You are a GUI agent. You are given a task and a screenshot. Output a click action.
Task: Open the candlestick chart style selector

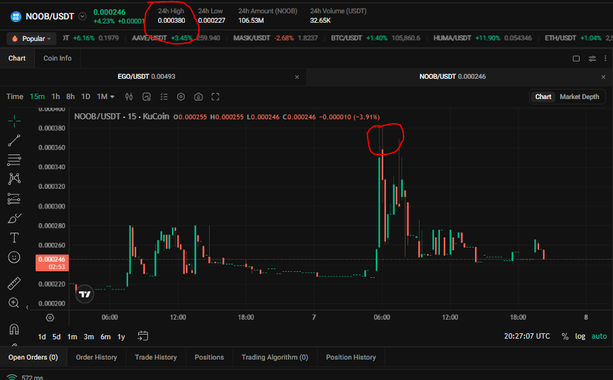pos(129,97)
